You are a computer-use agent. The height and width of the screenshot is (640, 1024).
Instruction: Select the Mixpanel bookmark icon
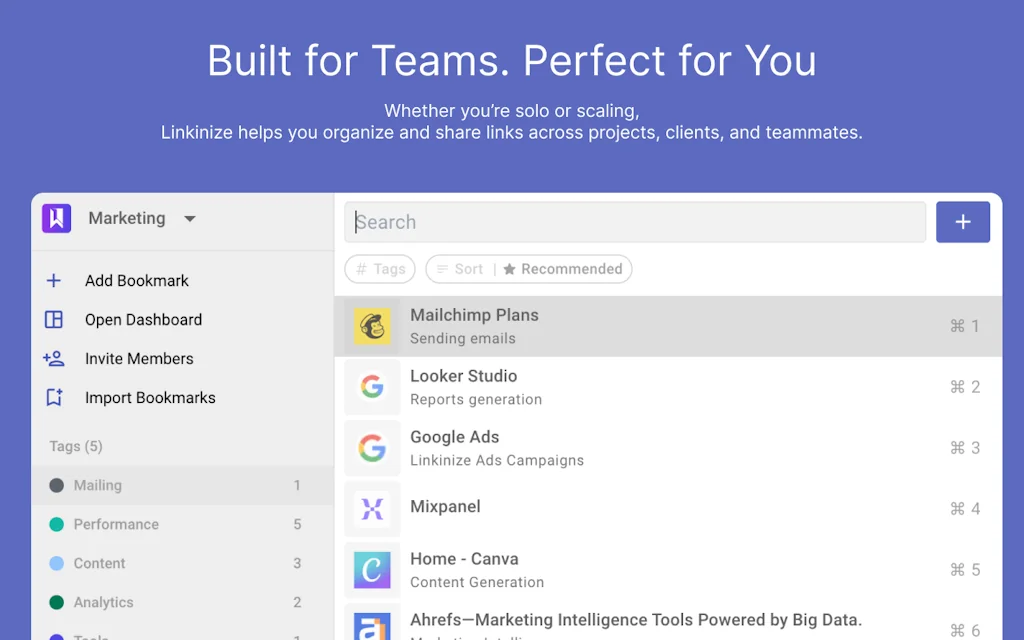[x=372, y=508]
